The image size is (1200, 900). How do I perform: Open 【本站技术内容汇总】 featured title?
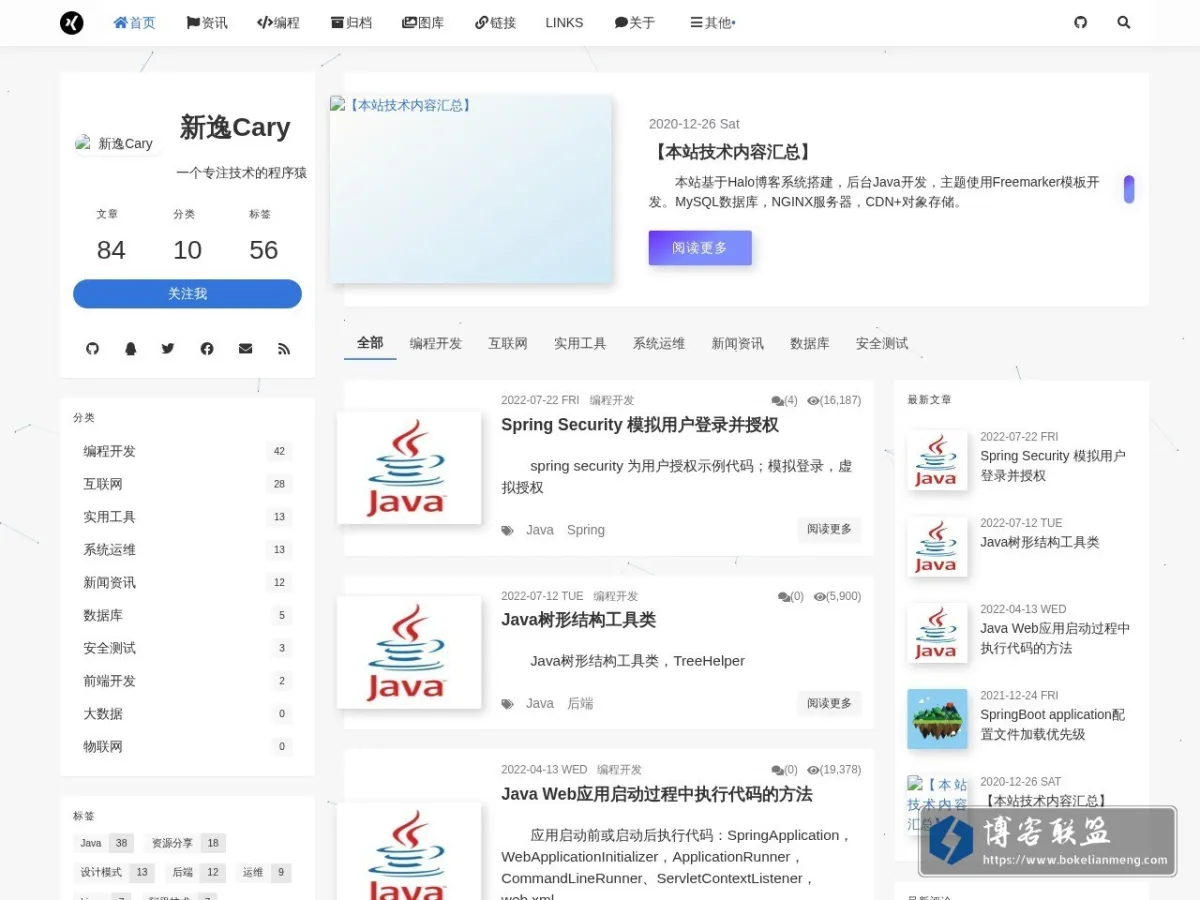(x=731, y=152)
